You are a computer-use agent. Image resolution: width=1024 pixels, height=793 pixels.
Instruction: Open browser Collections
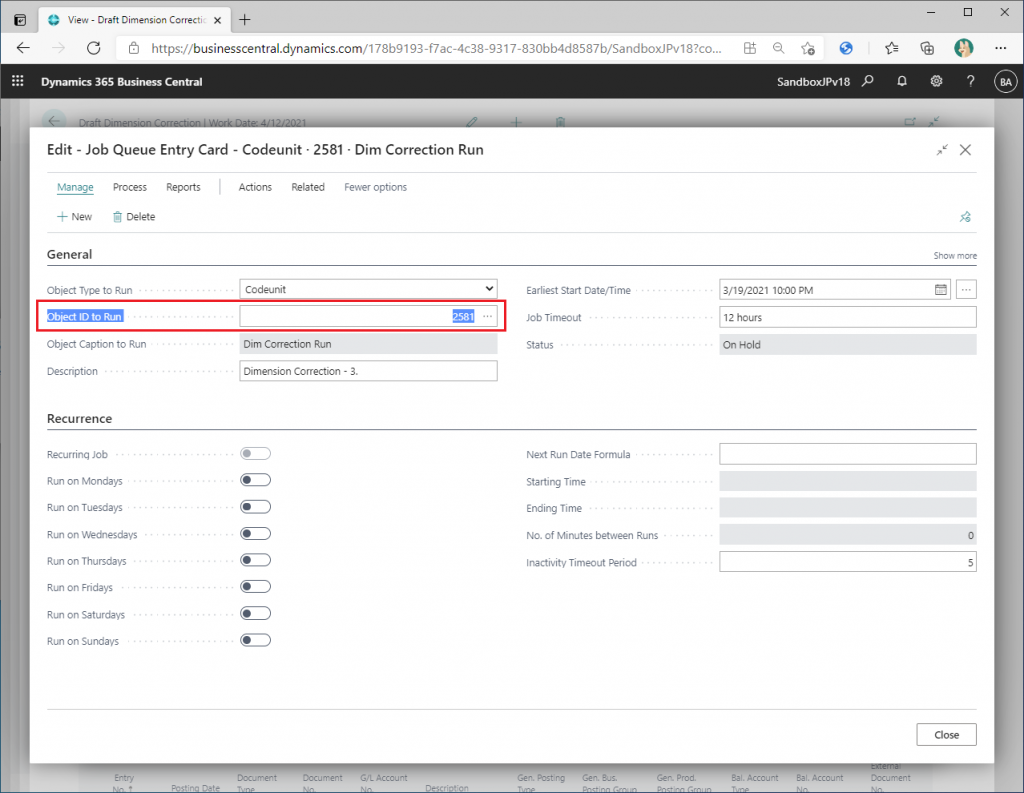point(927,48)
